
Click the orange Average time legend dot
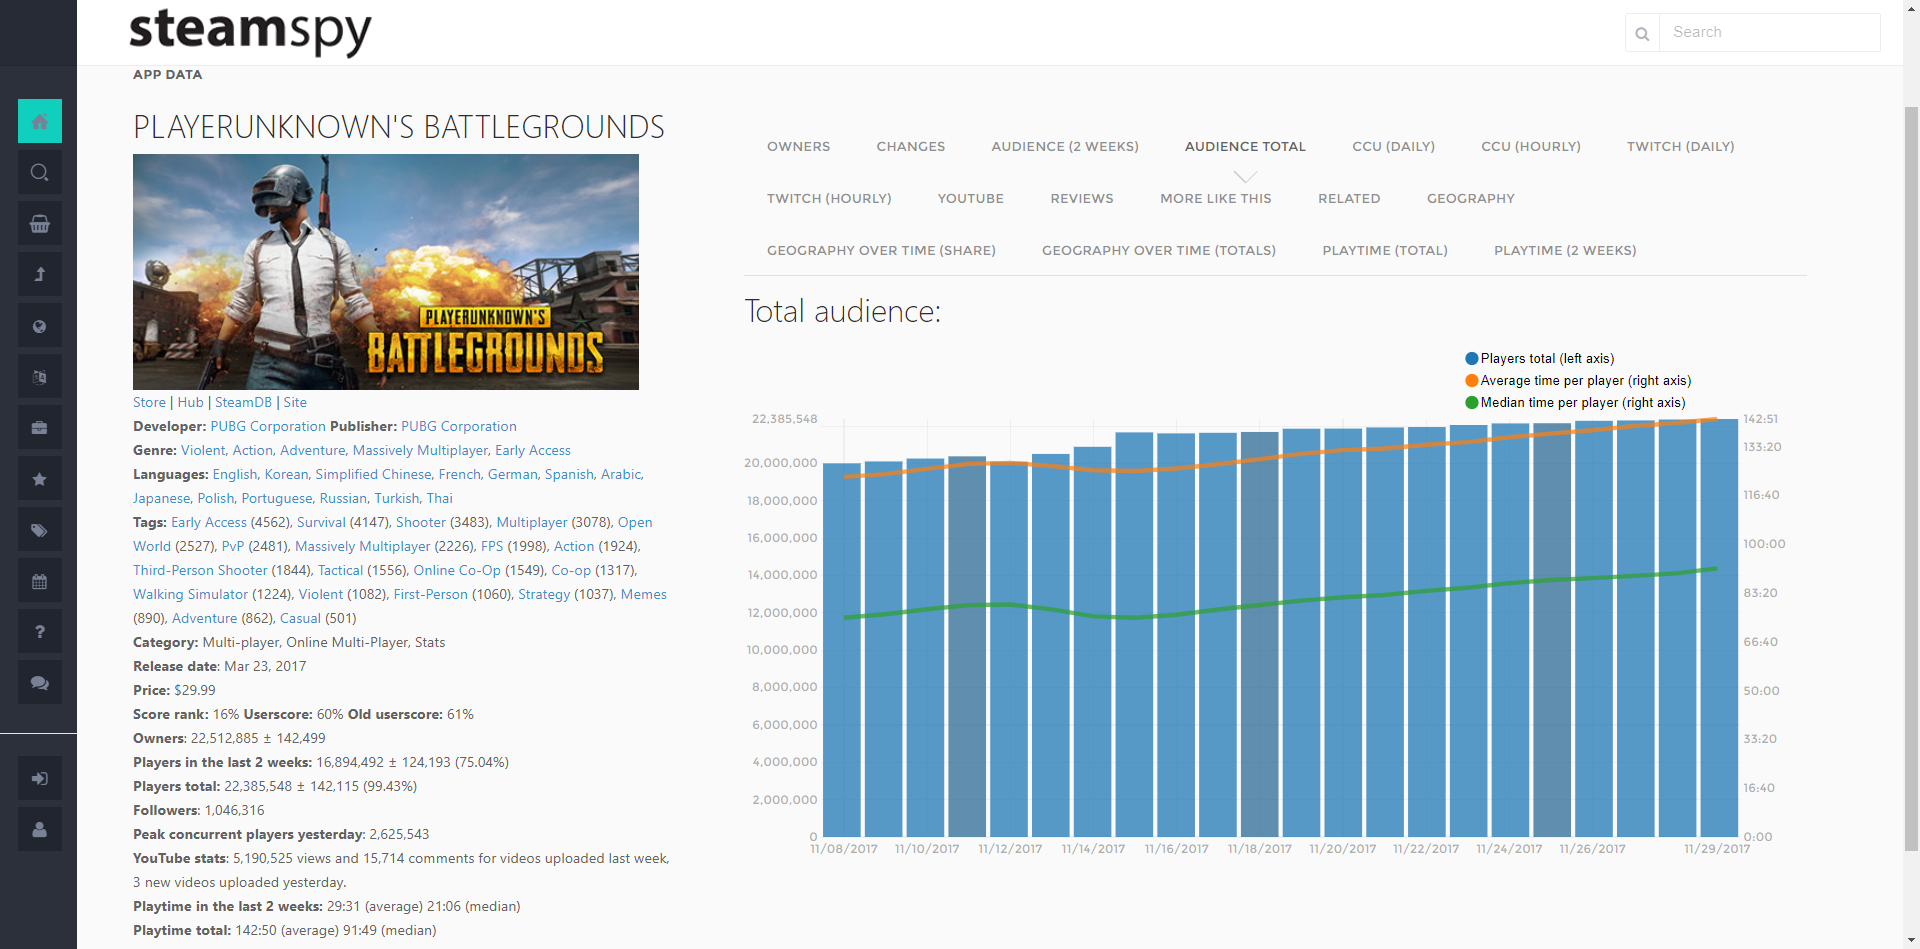(x=1472, y=380)
